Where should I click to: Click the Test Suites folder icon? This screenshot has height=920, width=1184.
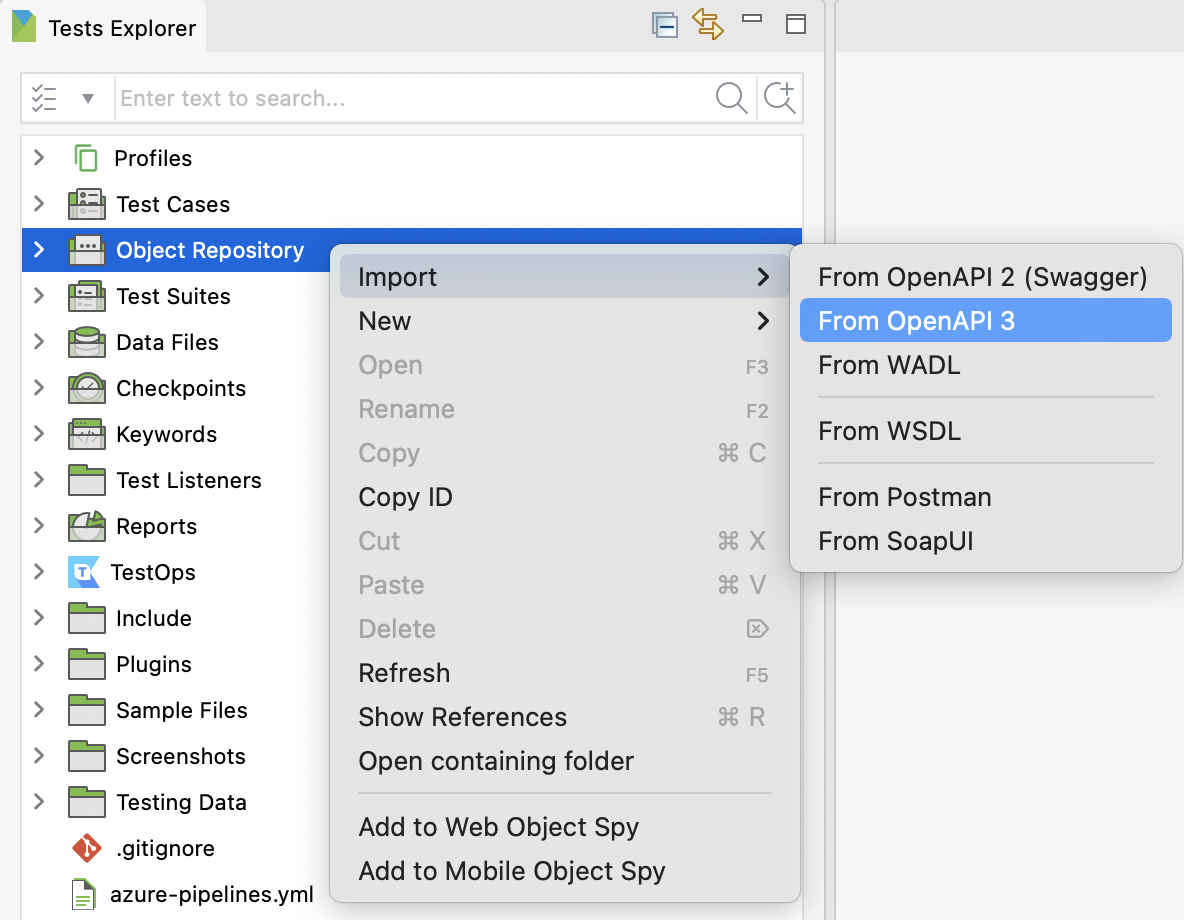[x=87, y=296]
